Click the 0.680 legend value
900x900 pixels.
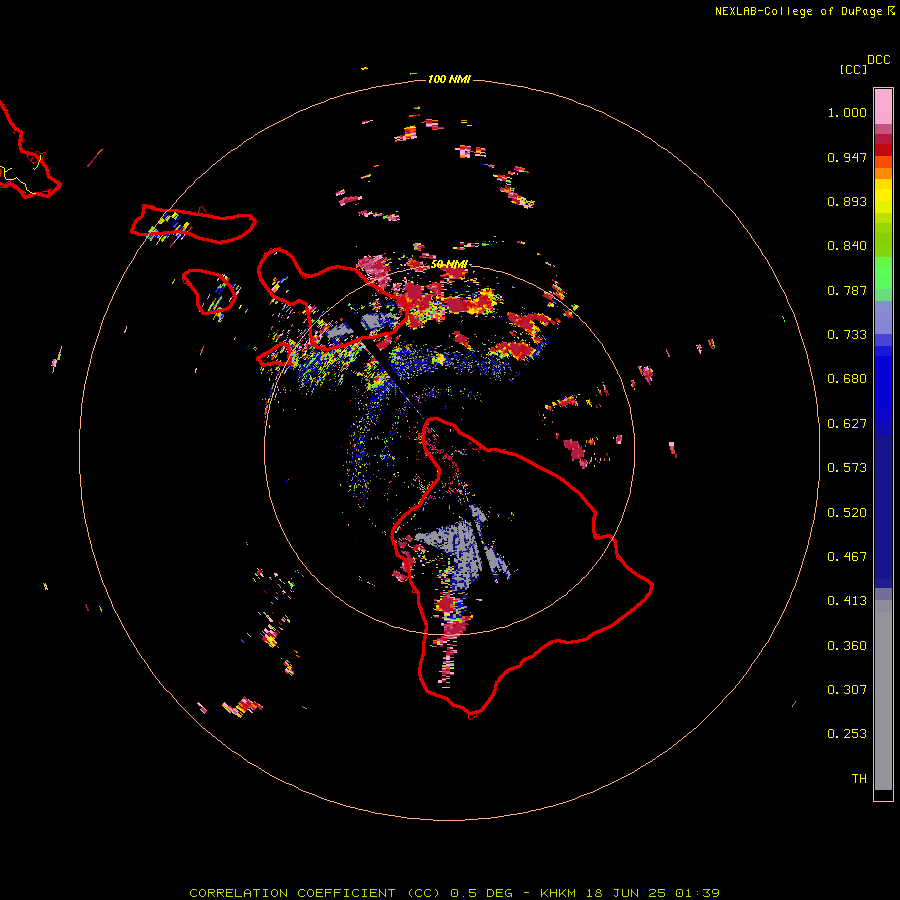(x=847, y=379)
